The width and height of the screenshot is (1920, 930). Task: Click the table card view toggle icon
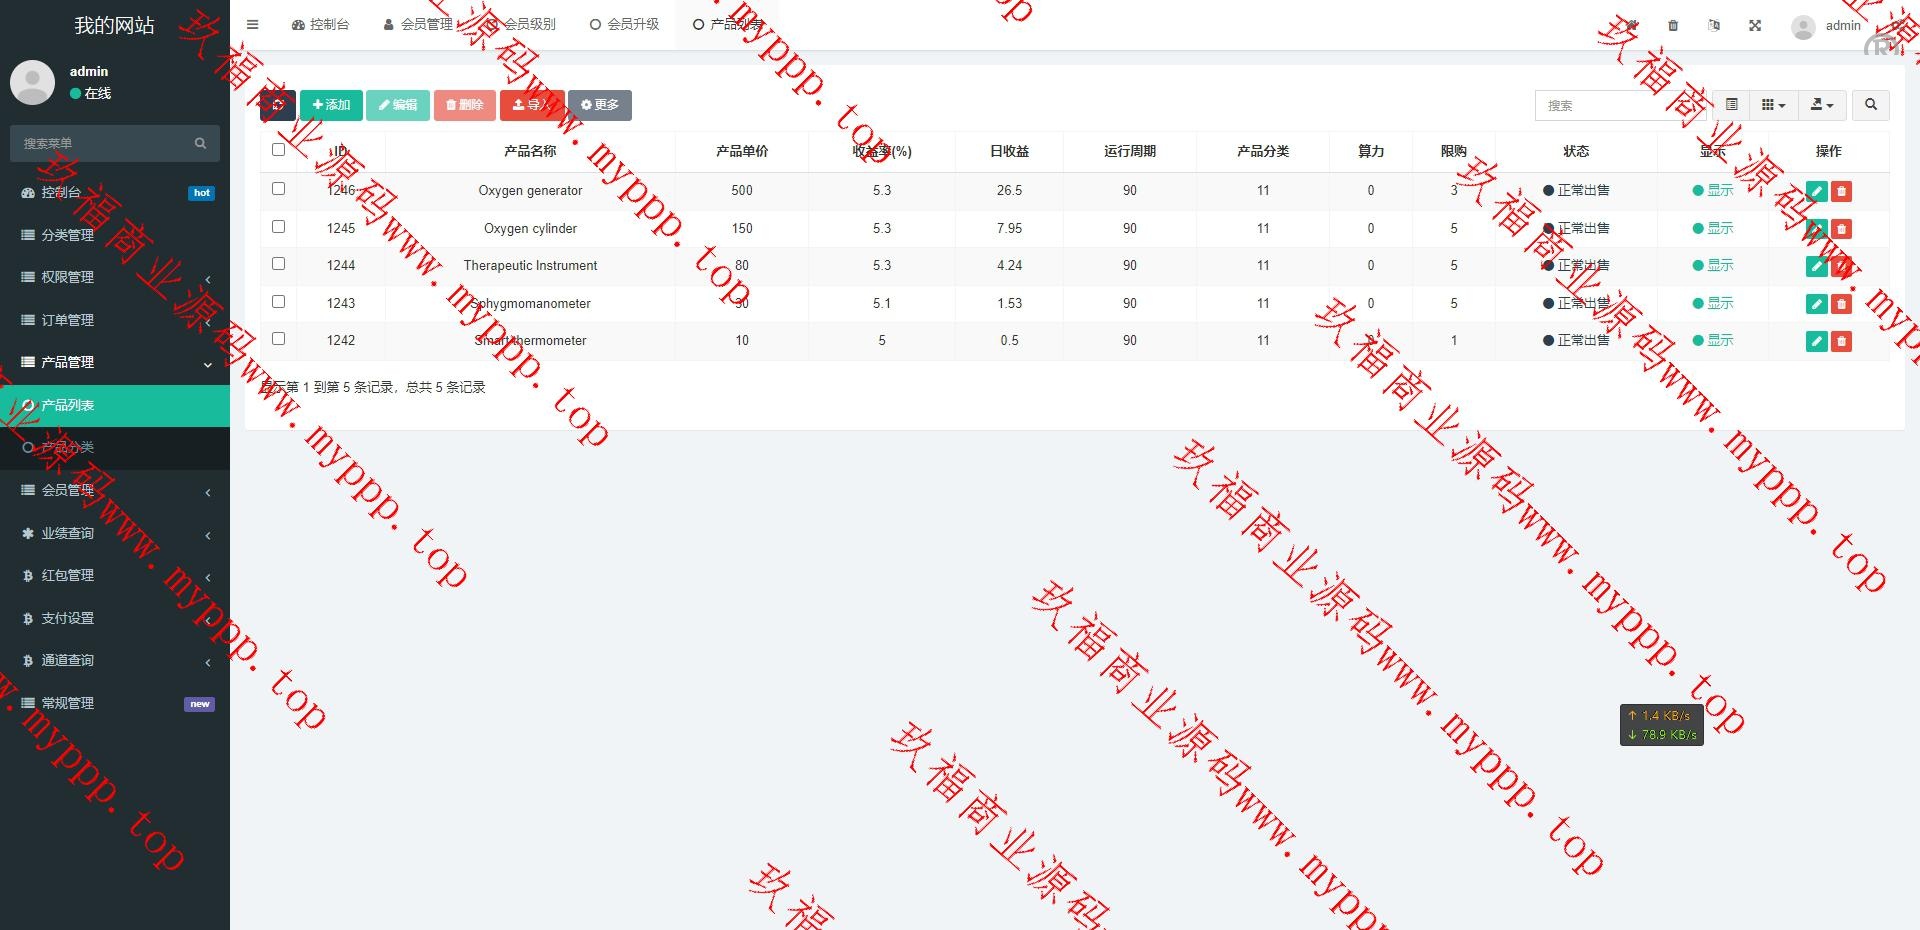click(1732, 105)
